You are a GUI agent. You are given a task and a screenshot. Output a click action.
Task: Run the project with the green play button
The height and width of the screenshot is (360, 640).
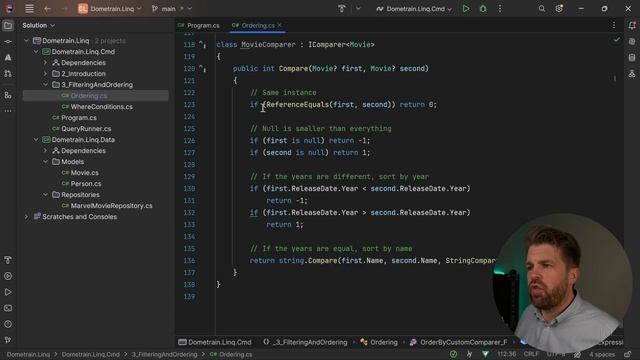click(466, 9)
